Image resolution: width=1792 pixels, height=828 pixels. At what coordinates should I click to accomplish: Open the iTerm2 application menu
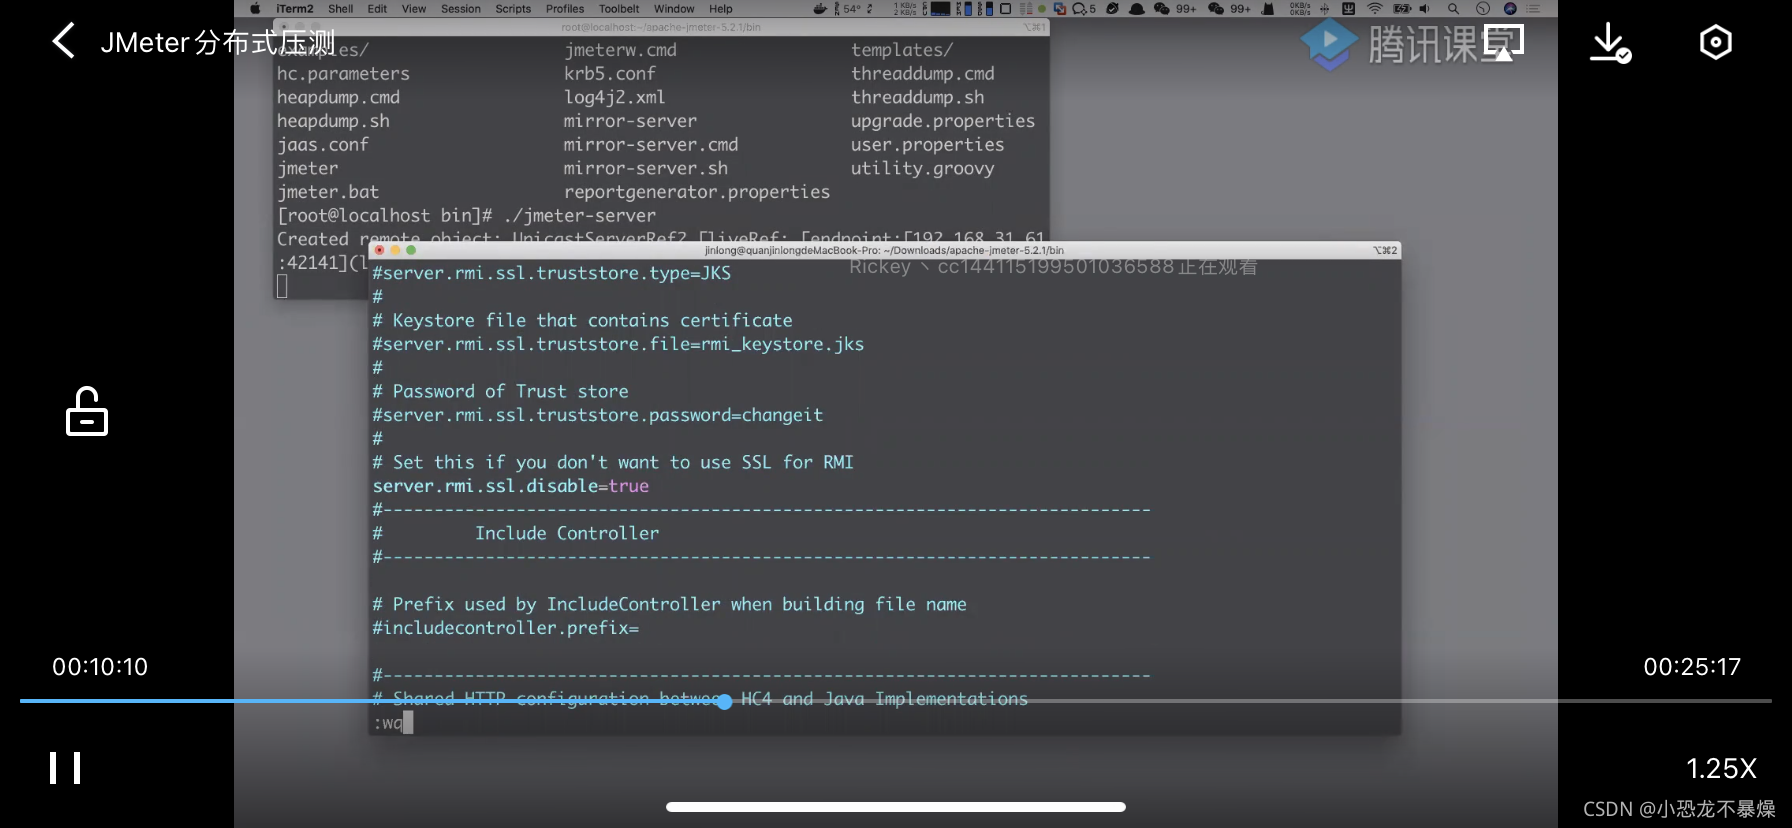294,9
